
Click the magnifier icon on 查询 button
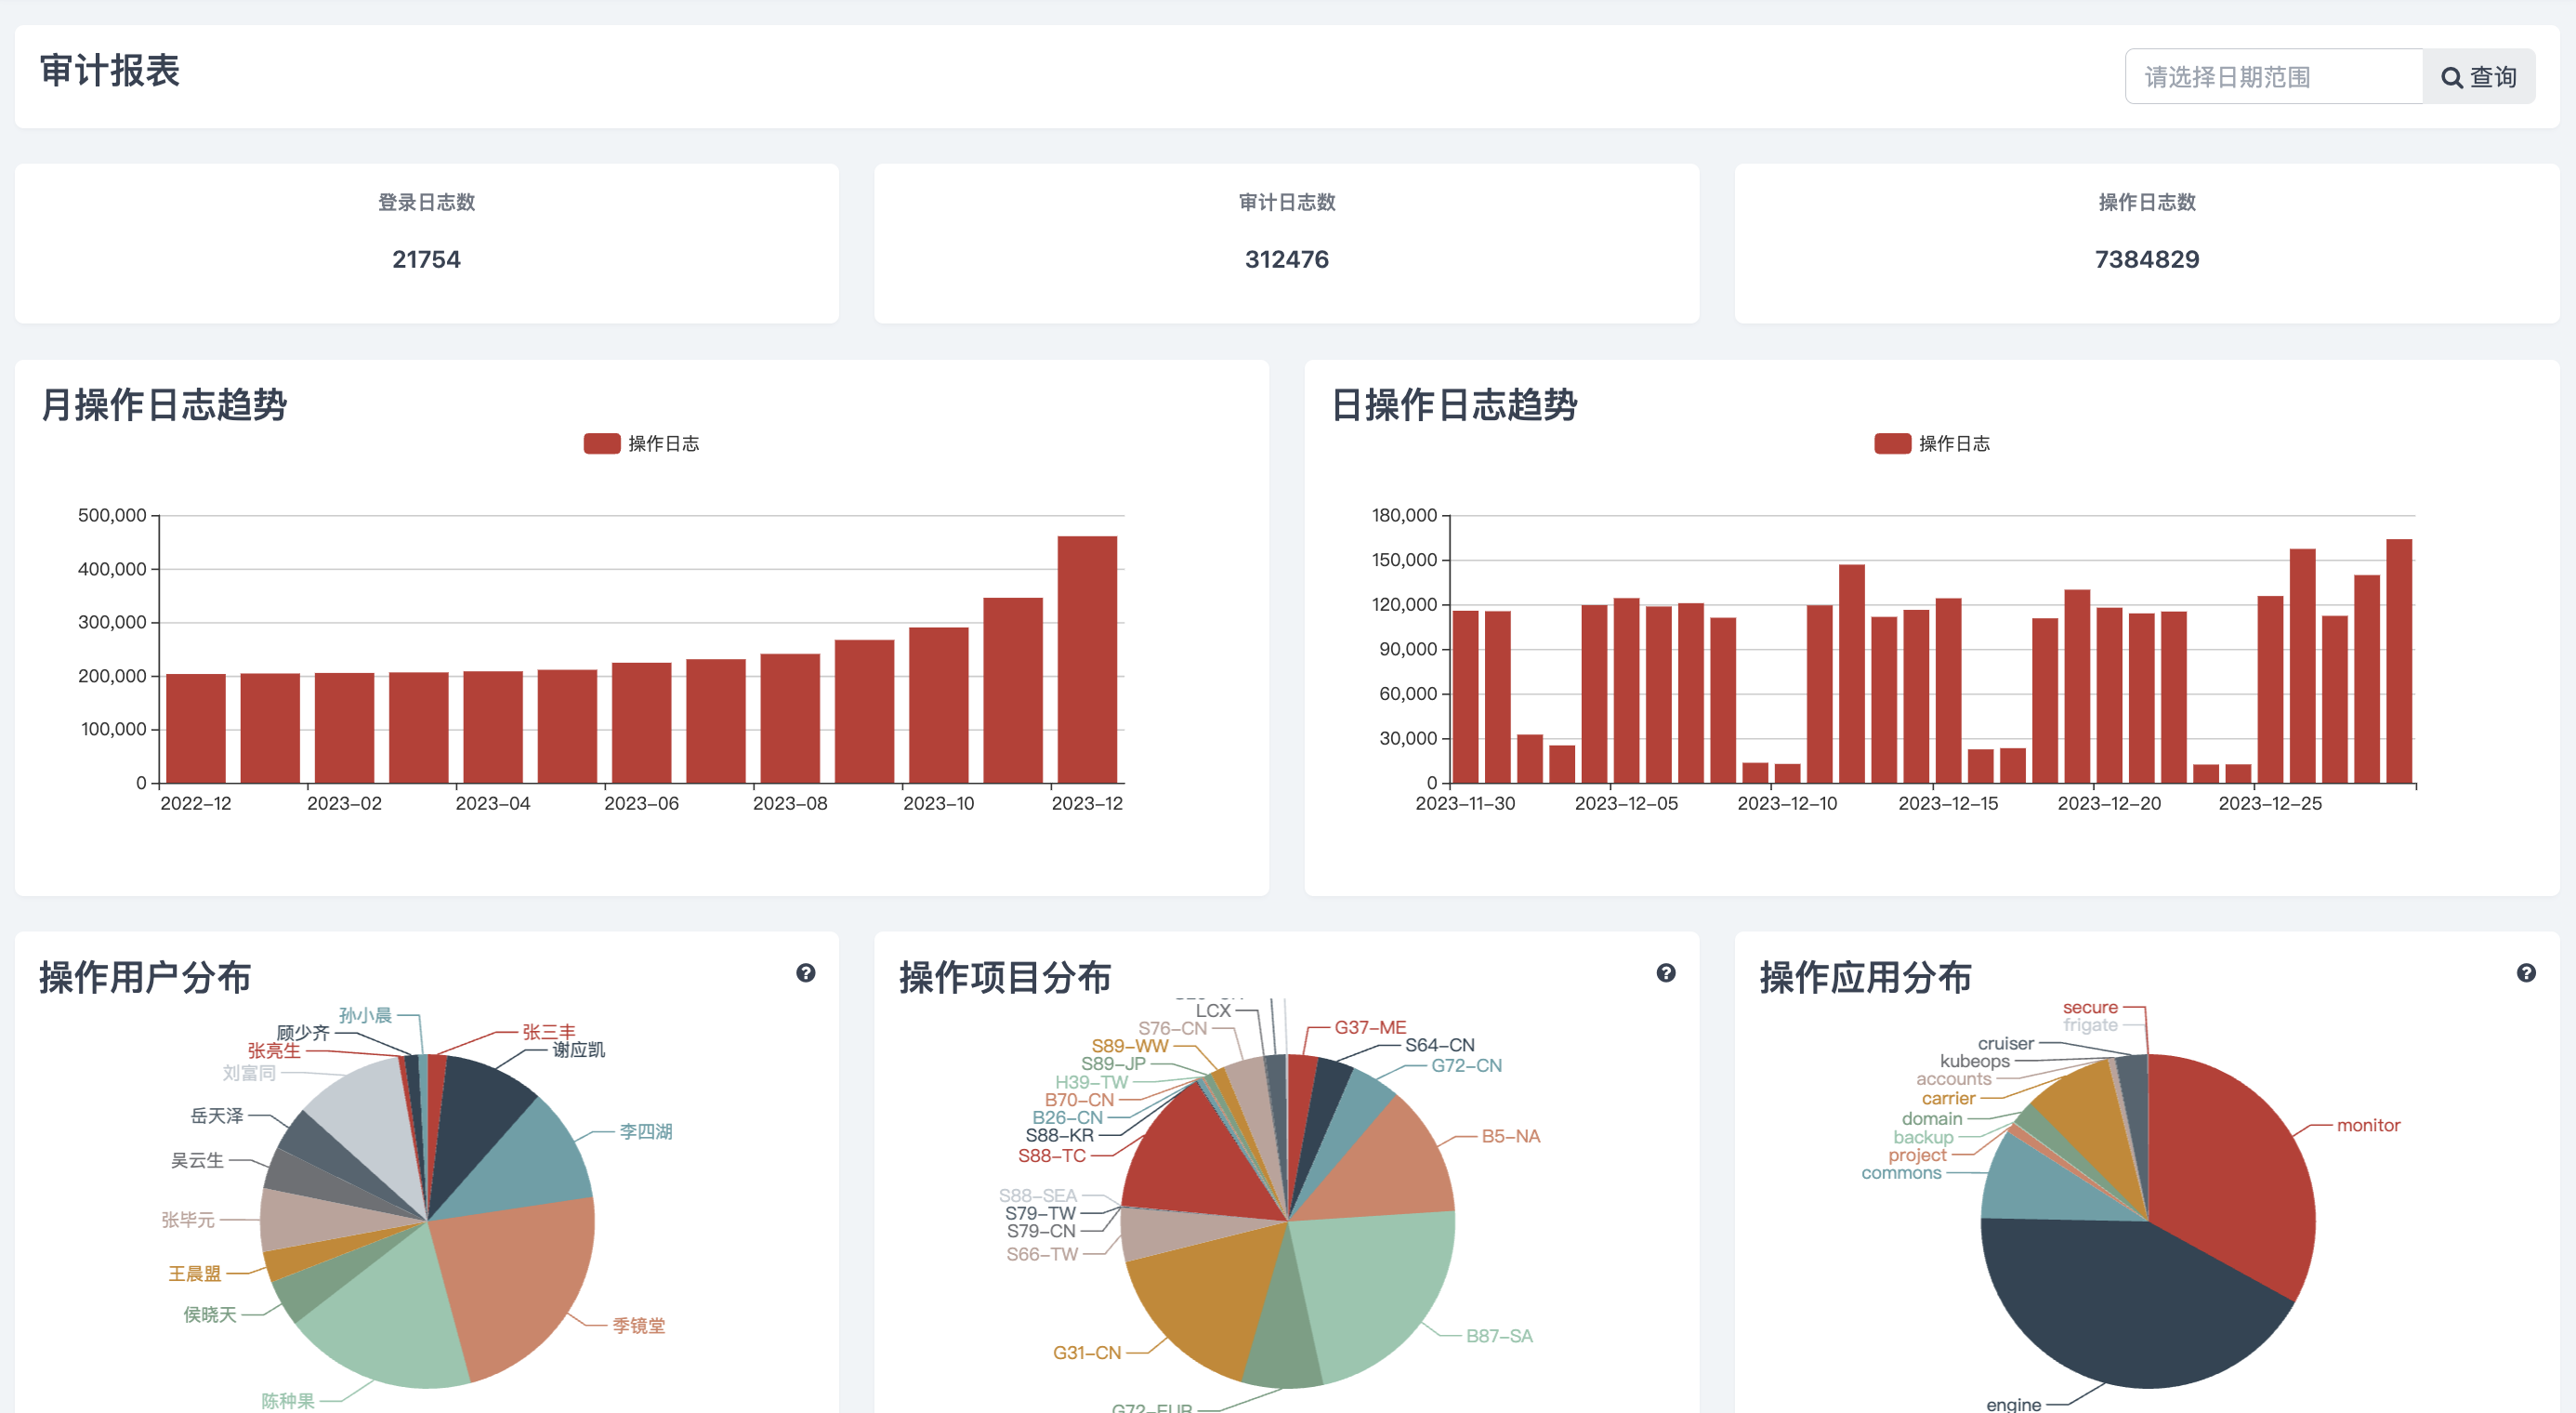(x=2451, y=78)
